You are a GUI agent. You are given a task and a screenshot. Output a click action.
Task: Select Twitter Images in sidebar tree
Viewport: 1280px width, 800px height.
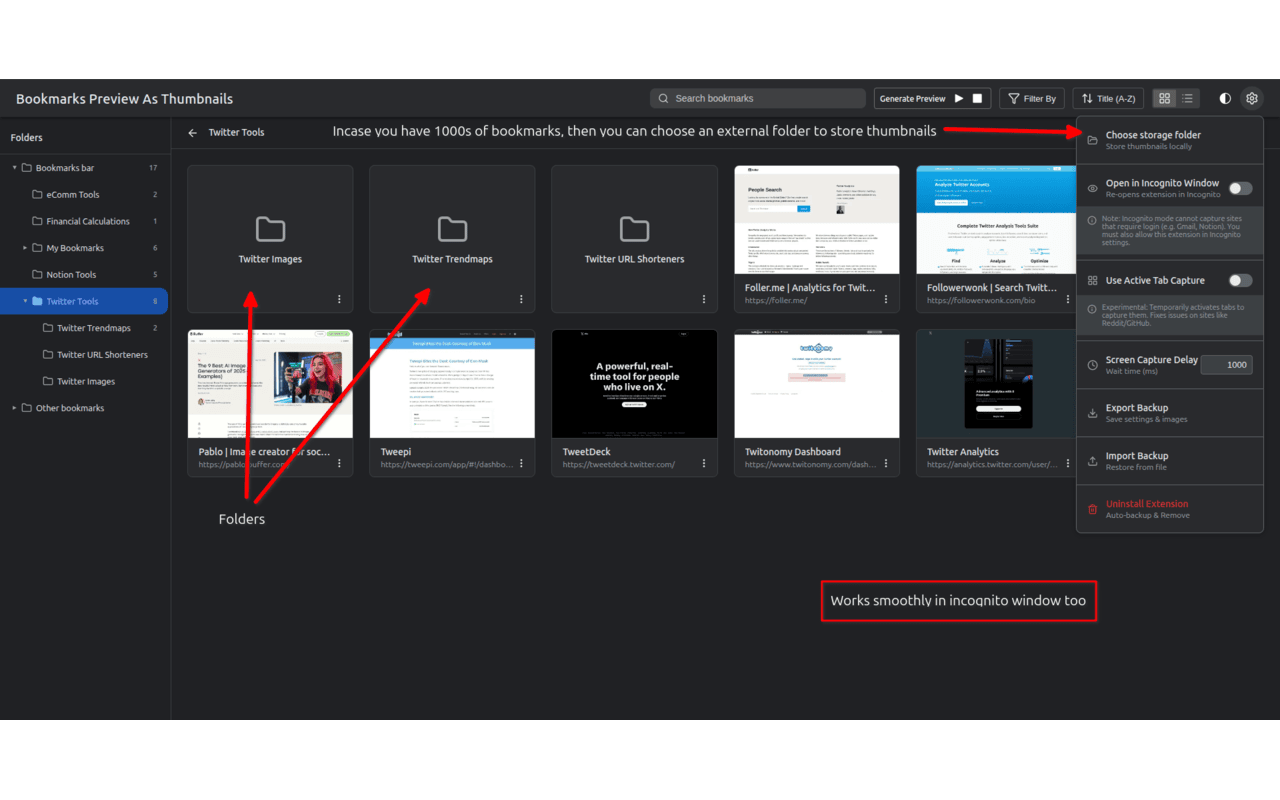click(84, 381)
